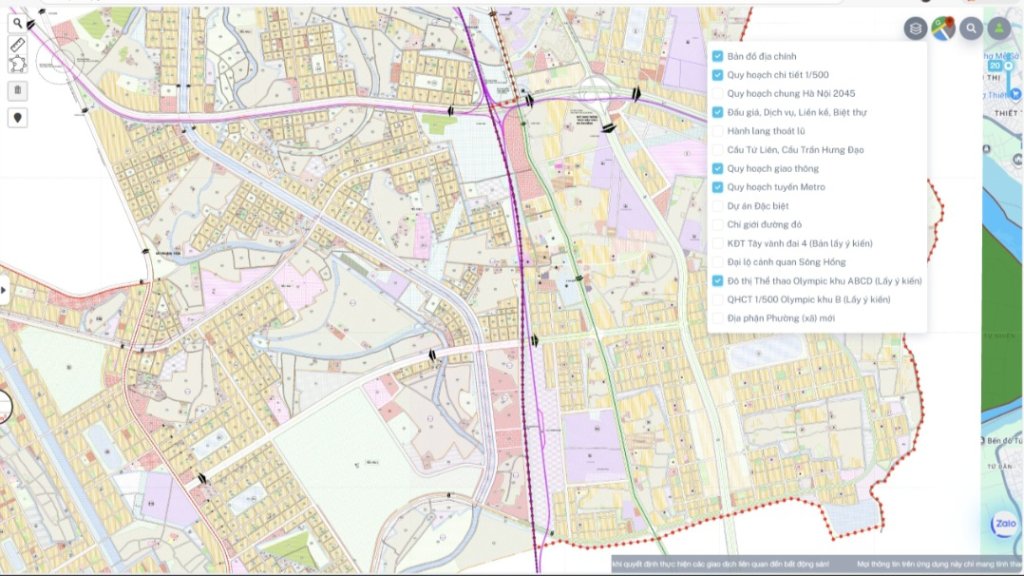The image size is (1024, 576).
Task: Select the location pin marker tool
Action: (17, 117)
